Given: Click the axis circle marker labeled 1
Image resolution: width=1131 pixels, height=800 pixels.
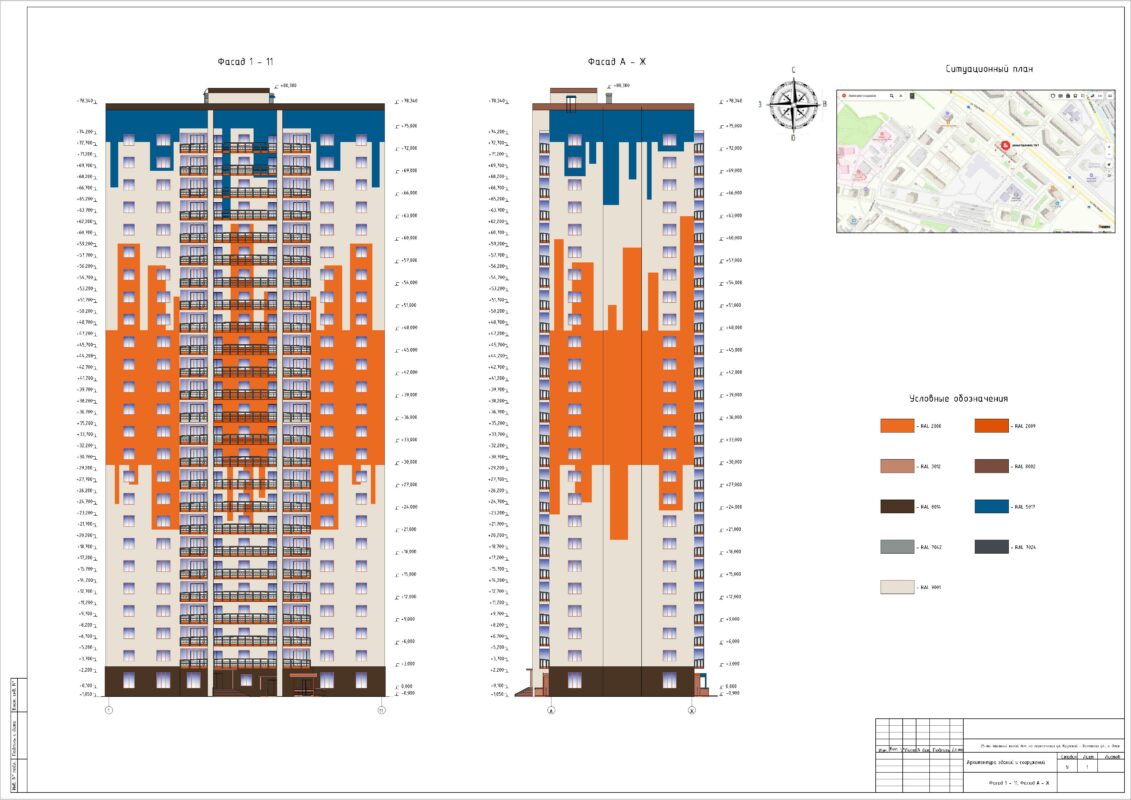Looking at the screenshot, I should pyautogui.click(x=107, y=711).
